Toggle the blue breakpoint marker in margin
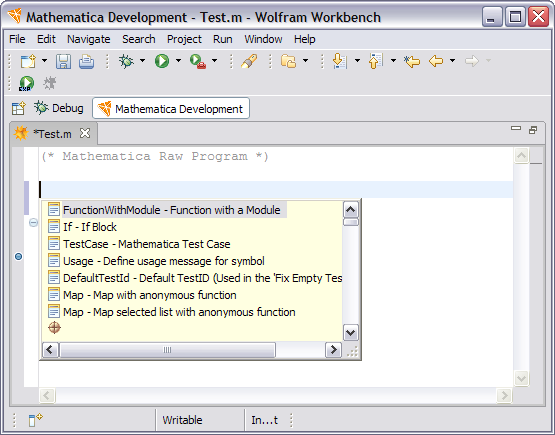The height and width of the screenshot is (435, 555). pos(18,256)
